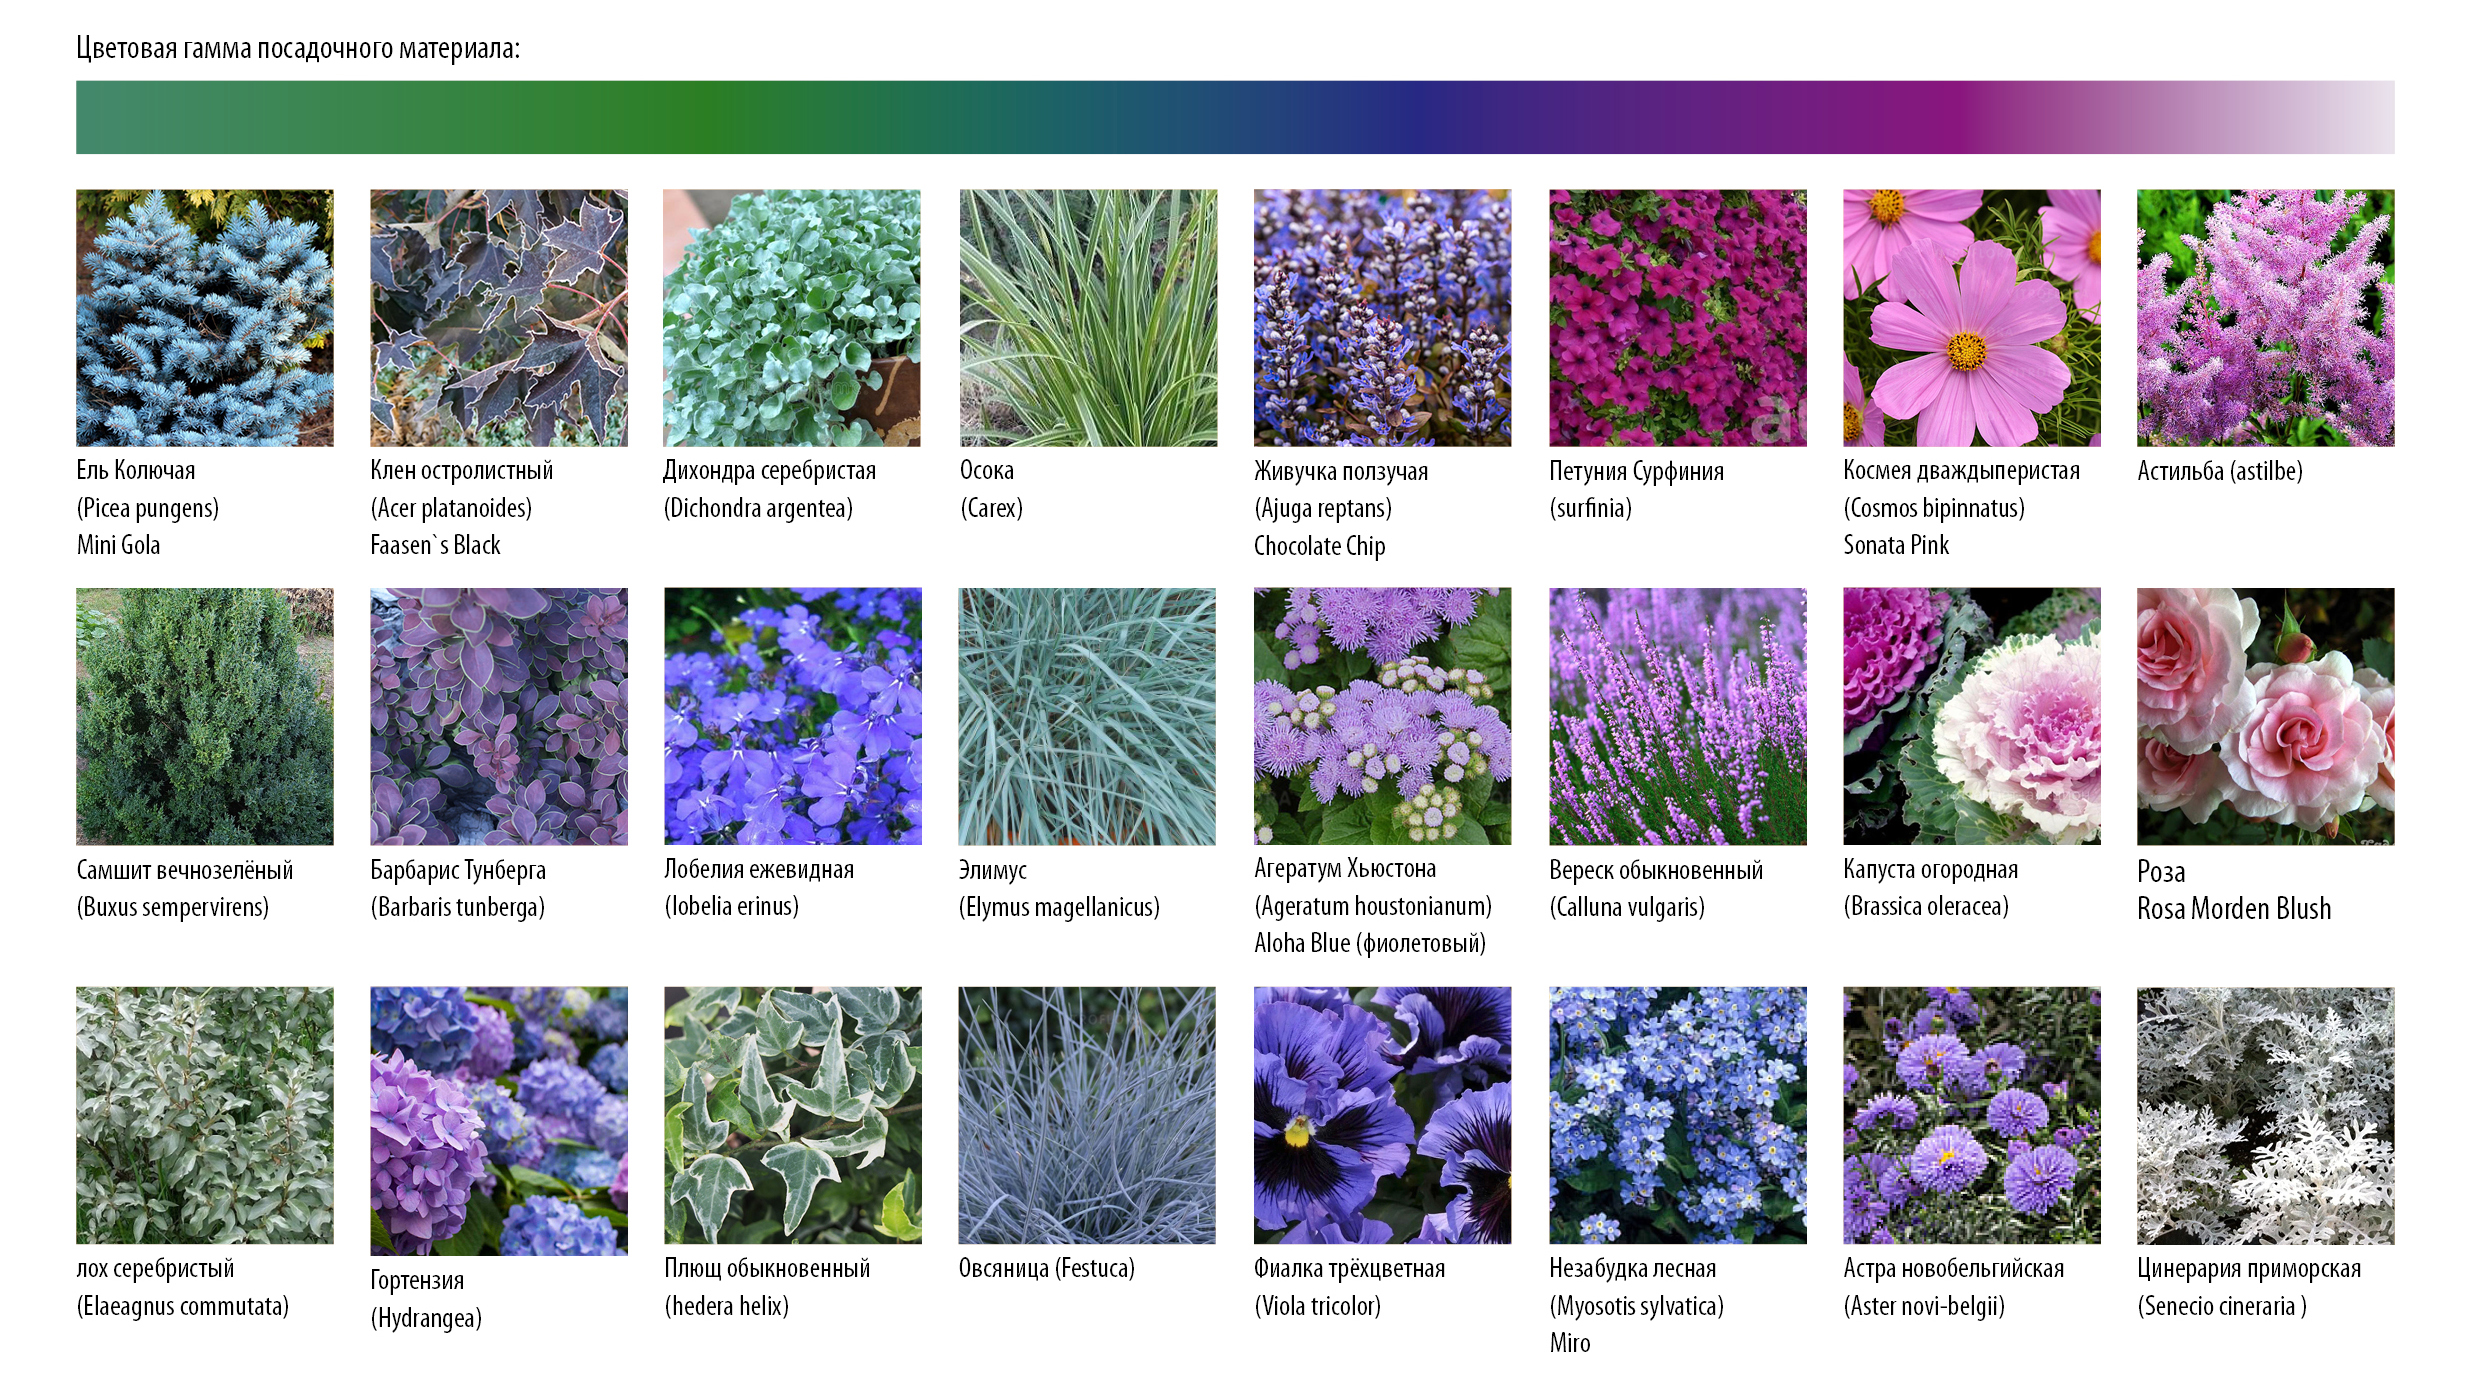Viewport: 2481px width, 1379px height.
Task: Click the Buxus sempervirens boxwood image
Action: pyautogui.click(x=205, y=716)
